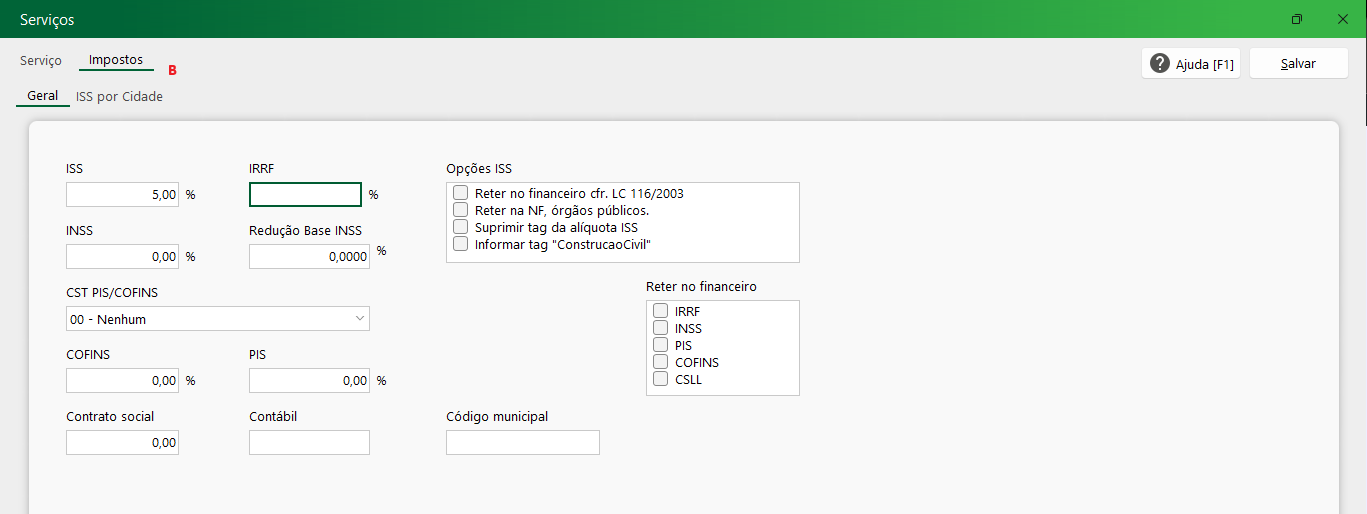The image size is (1367, 514).
Task: Close the Serviços window
Action: 1343,19
